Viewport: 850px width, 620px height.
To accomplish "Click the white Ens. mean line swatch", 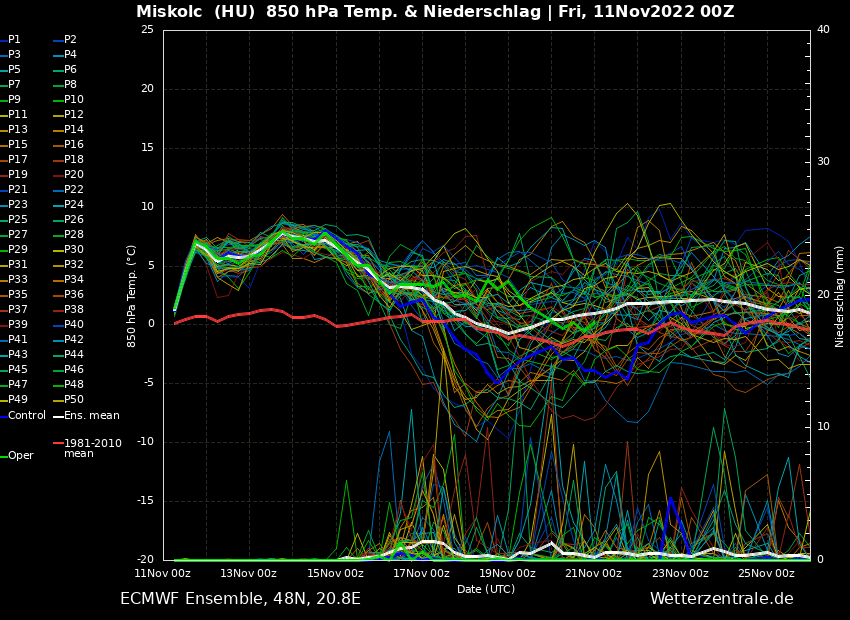I will point(58,416).
